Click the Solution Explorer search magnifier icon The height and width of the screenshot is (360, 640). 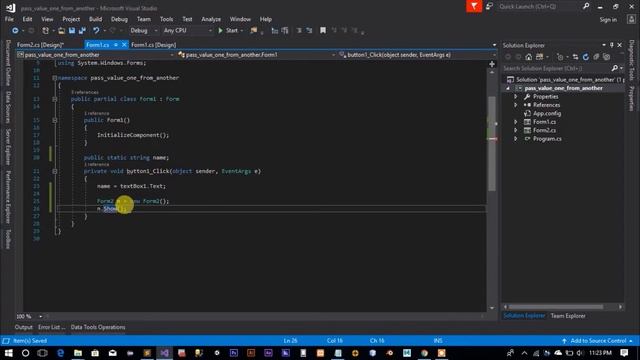pyautogui.click(x=615, y=68)
